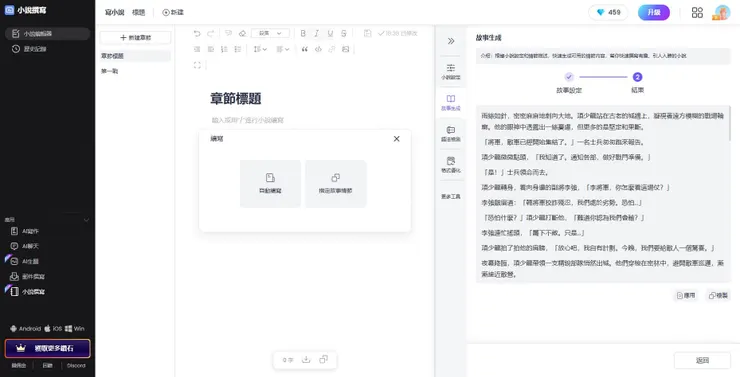Choose the 指定故事情節 option card
Screen dimensions: 740x377
[336, 184]
